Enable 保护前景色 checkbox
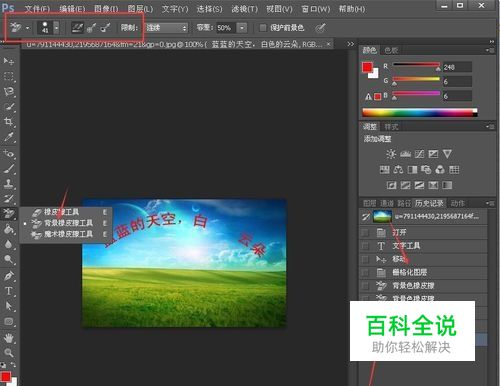Image resolution: width=500 pixels, height=386 pixels. pos(263,28)
